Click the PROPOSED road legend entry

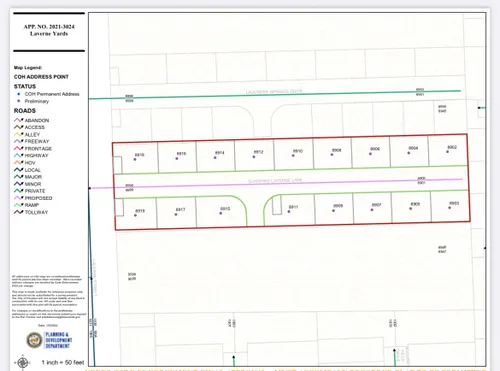click(x=33, y=198)
